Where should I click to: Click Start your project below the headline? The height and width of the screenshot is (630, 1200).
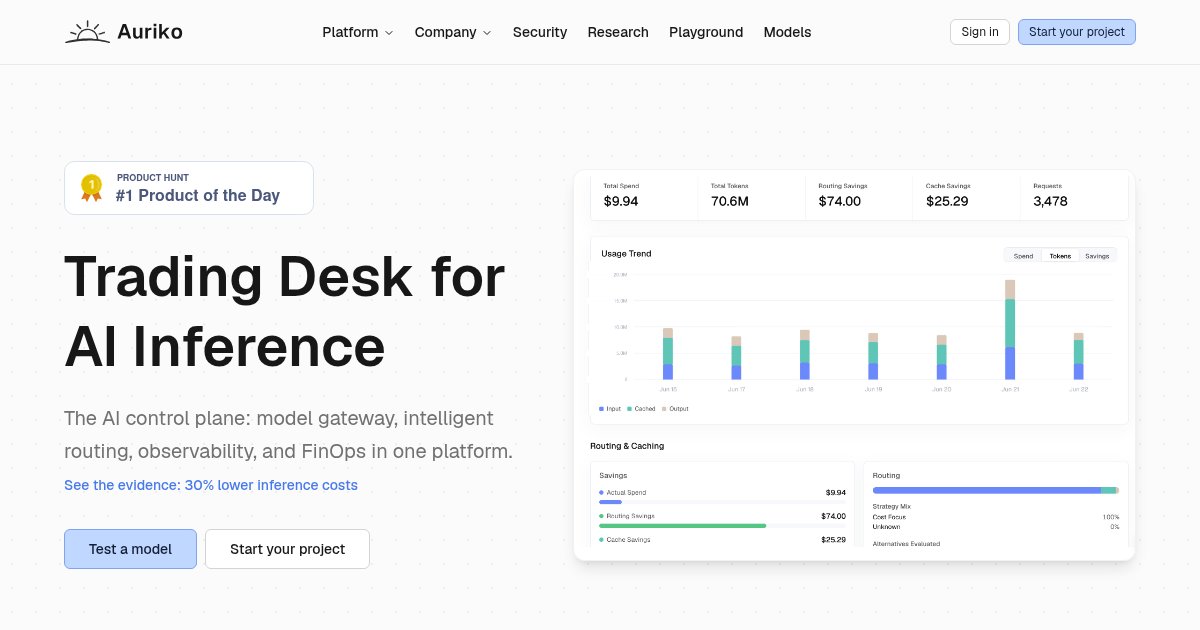click(x=287, y=549)
